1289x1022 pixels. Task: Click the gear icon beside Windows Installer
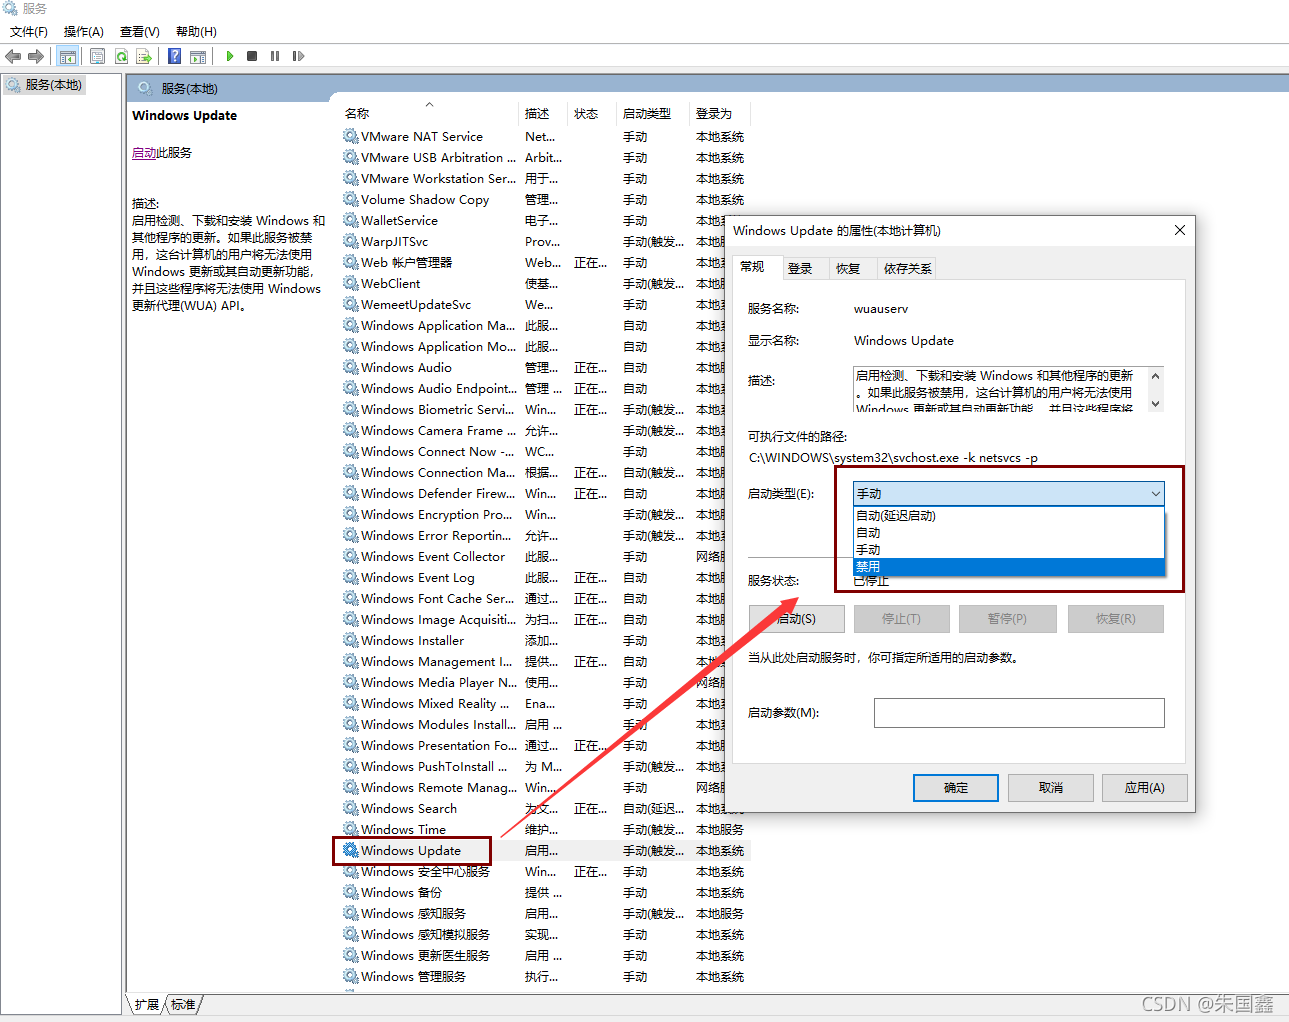tap(350, 640)
